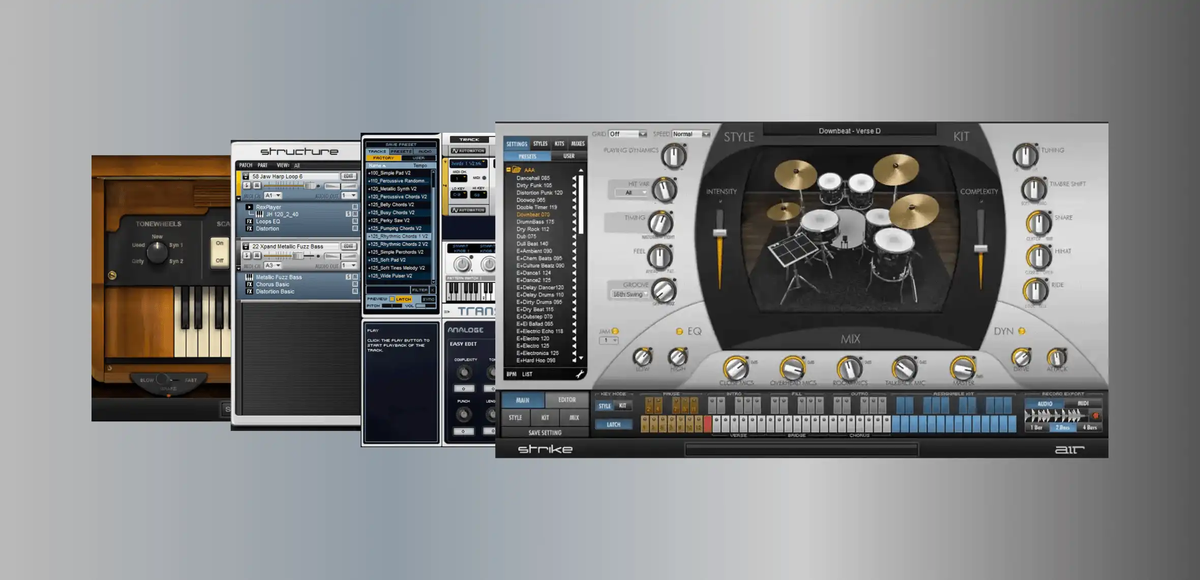Adjust the Hit Var knob in Strike

[x=664, y=190]
